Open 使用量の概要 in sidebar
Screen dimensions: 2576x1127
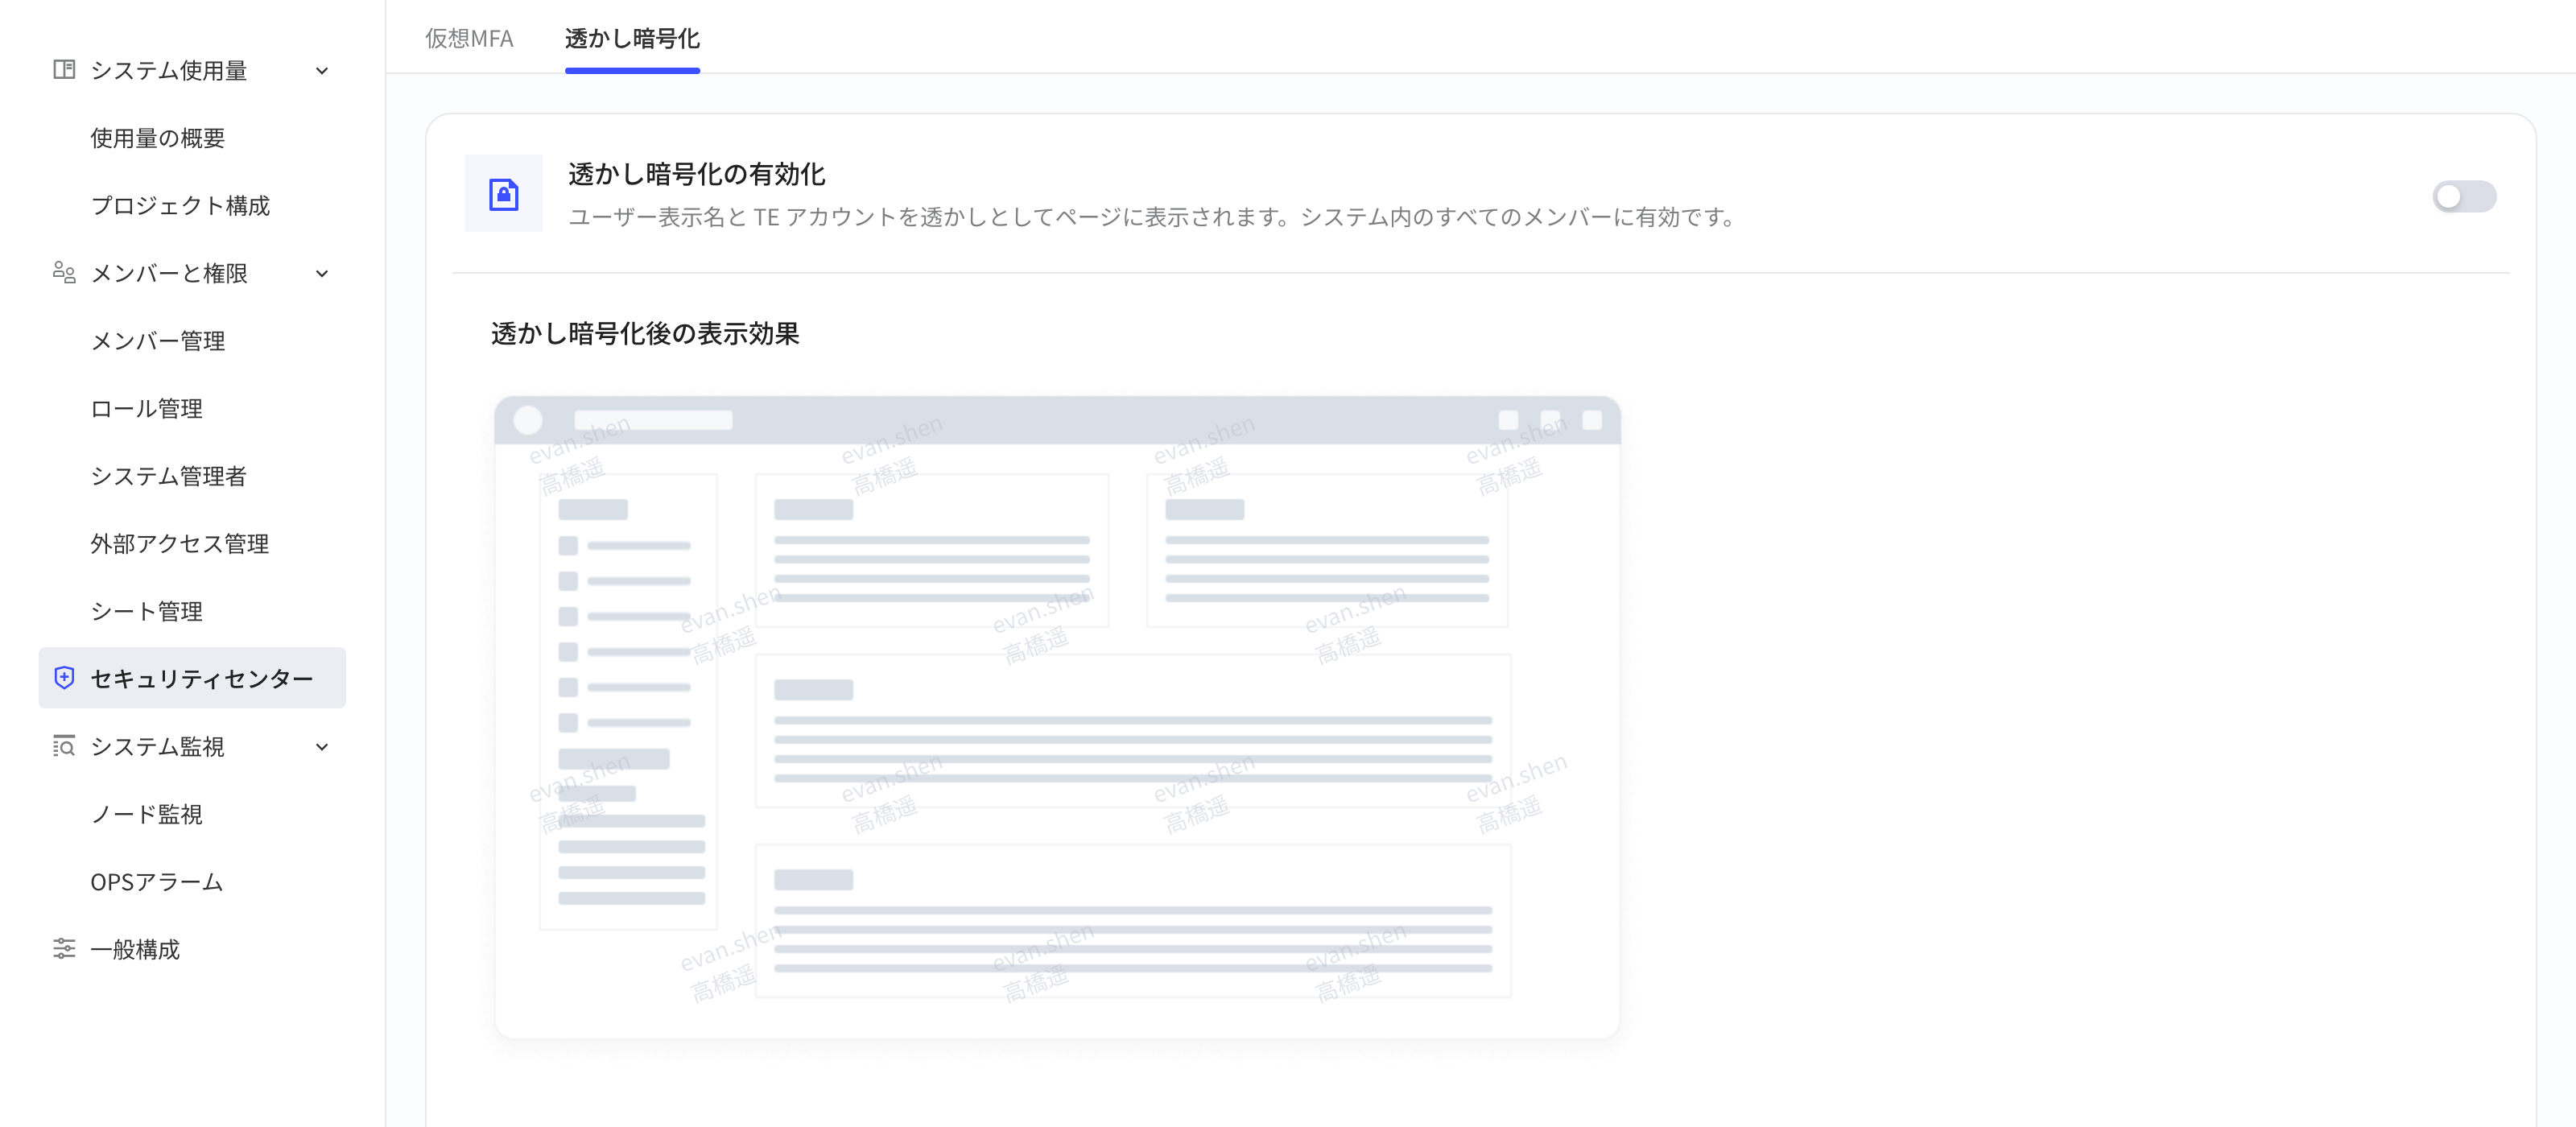coord(158,138)
